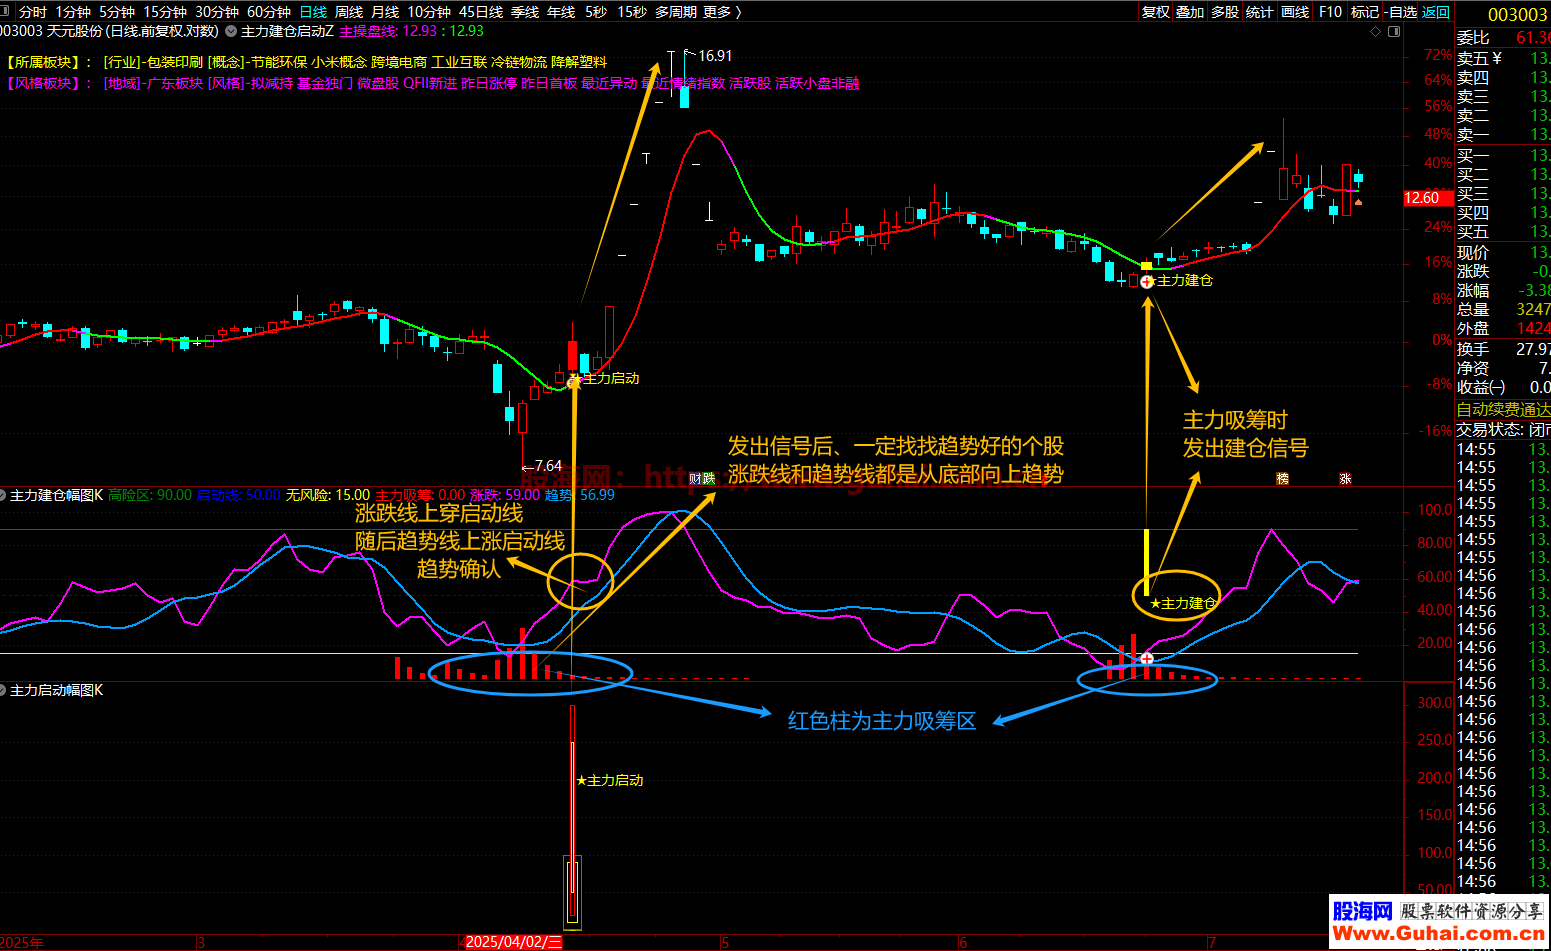Click the 小米概念 concept link
This screenshot has height=951, width=1551.
pyautogui.click(x=339, y=62)
